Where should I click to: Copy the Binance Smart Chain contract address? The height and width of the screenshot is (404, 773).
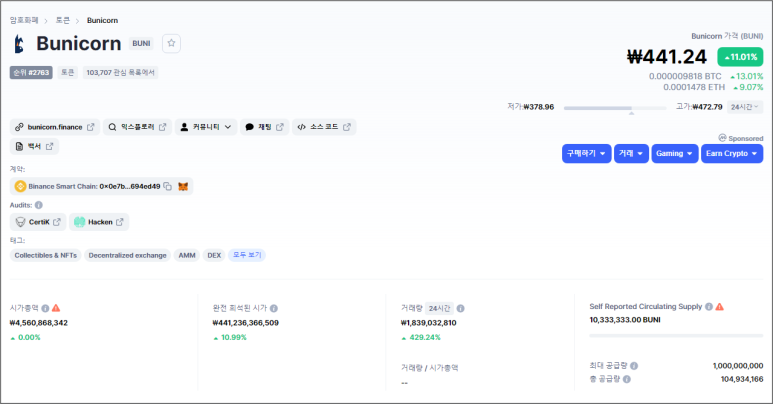pyautogui.click(x=168, y=186)
